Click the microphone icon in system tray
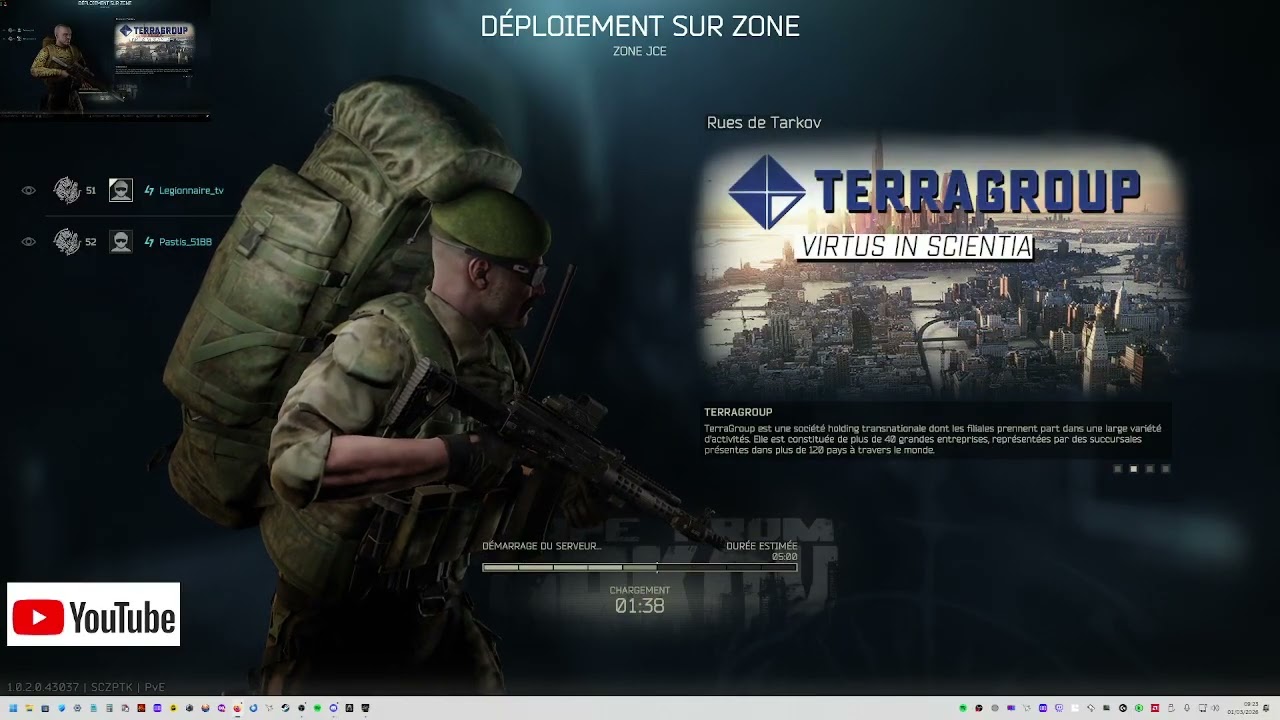The width and height of the screenshot is (1280, 720). point(1187,708)
